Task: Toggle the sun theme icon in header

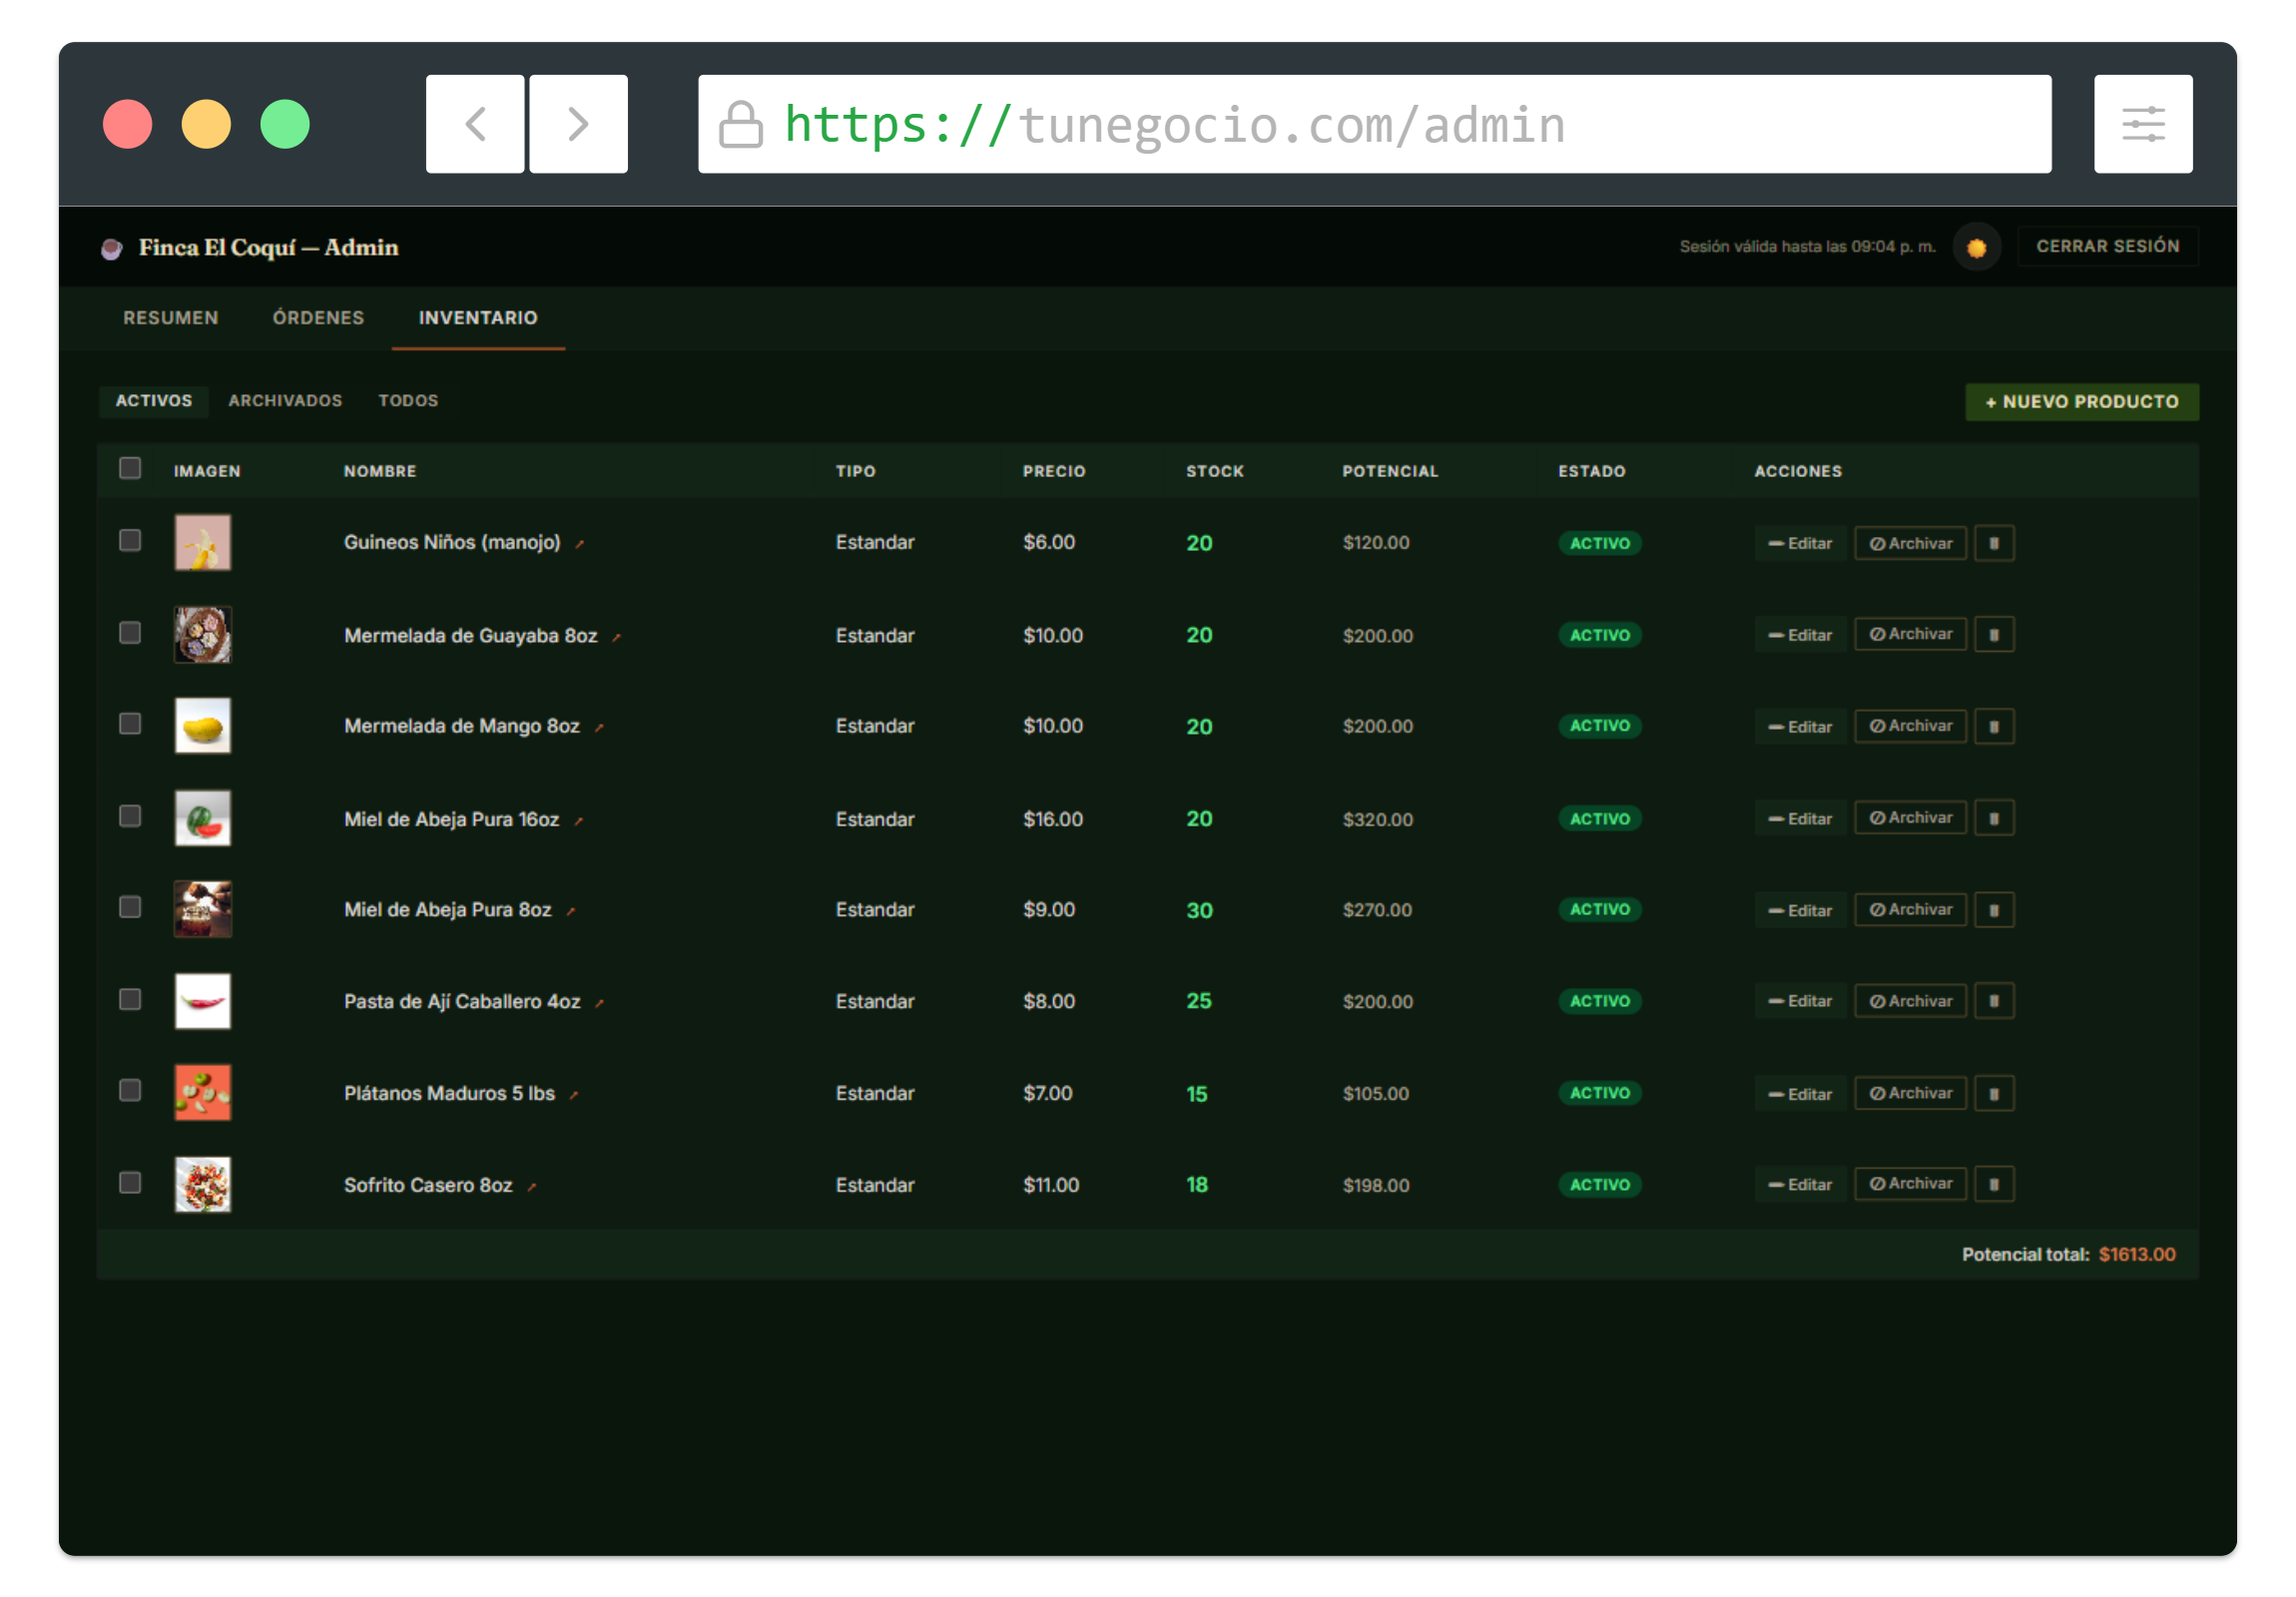Action: tap(1976, 247)
